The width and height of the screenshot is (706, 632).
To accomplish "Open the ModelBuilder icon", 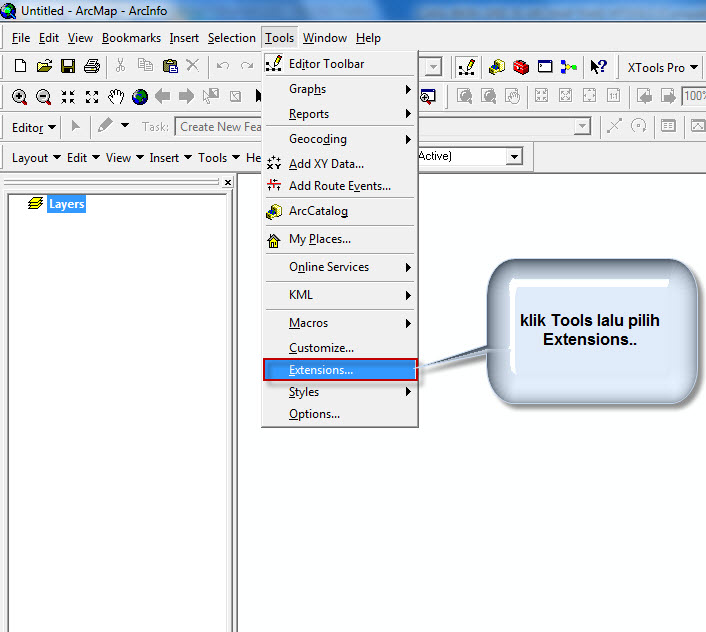I will 569,67.
